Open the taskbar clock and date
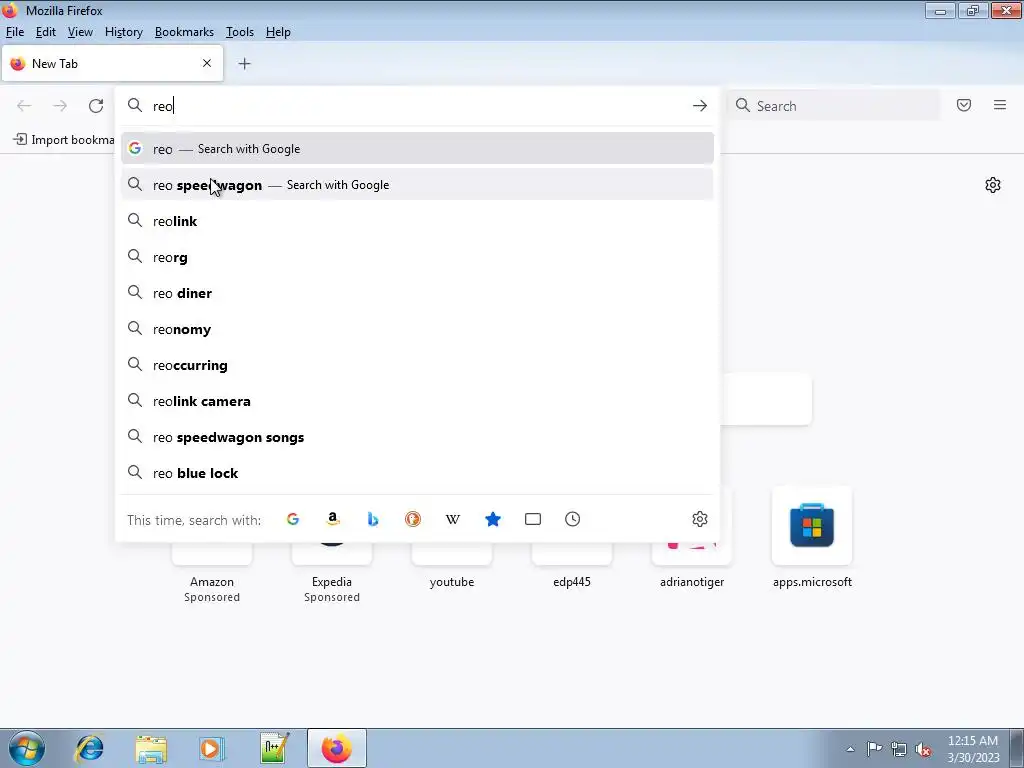The image size is (1024, 768). point(973,749)
